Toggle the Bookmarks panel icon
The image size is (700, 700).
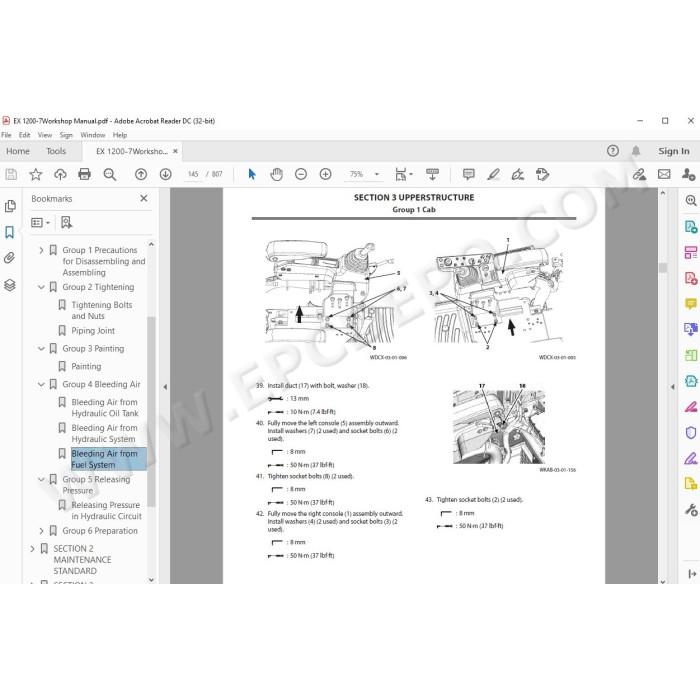9,232
